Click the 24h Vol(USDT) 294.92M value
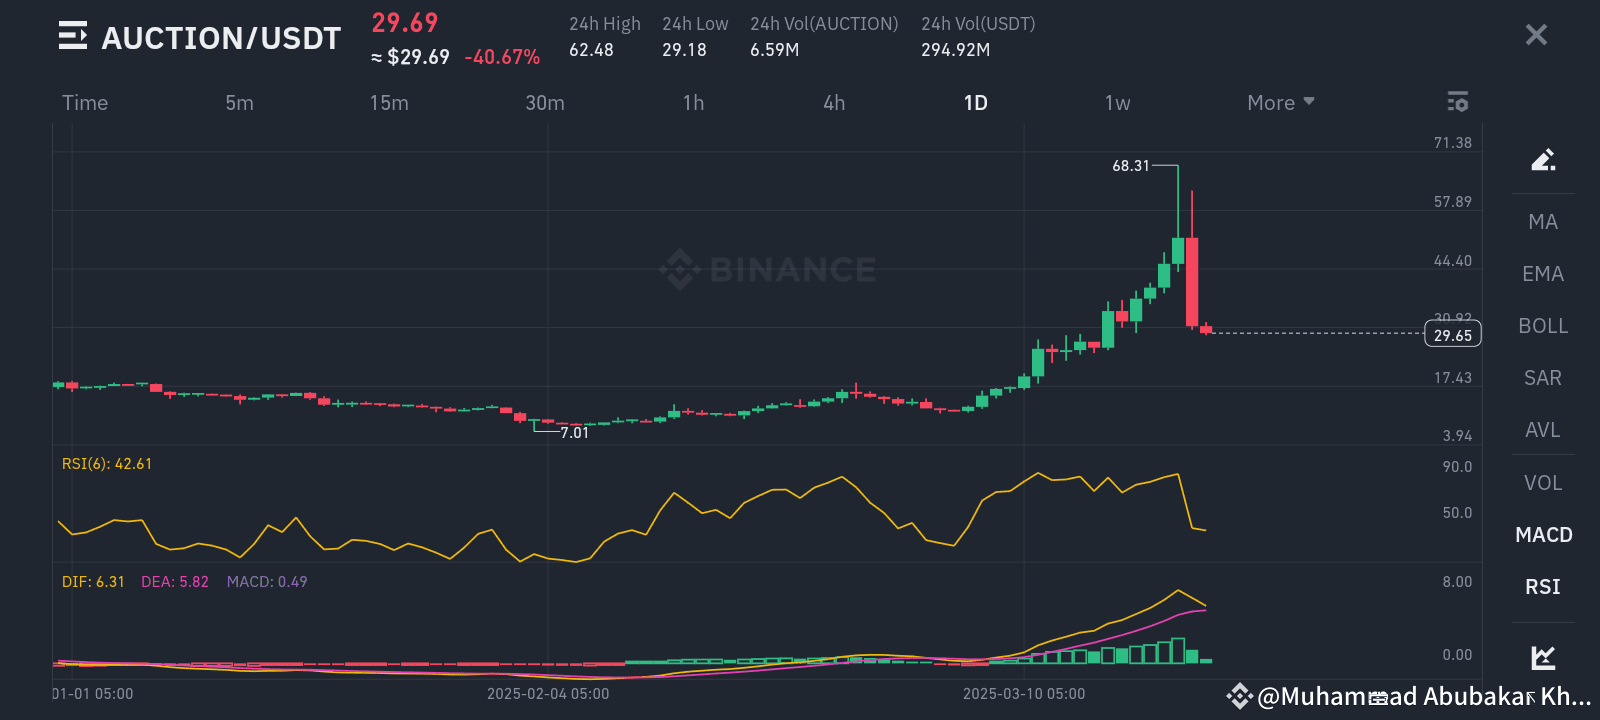Screen dimensions: 1600x720 pos(956,50)
